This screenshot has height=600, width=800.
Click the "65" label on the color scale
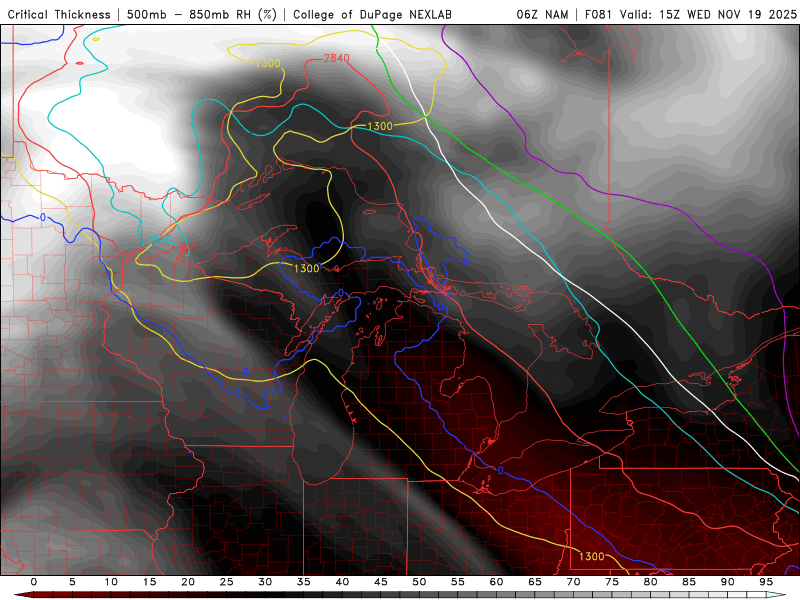pyautogui.click(x=535, y=582)
